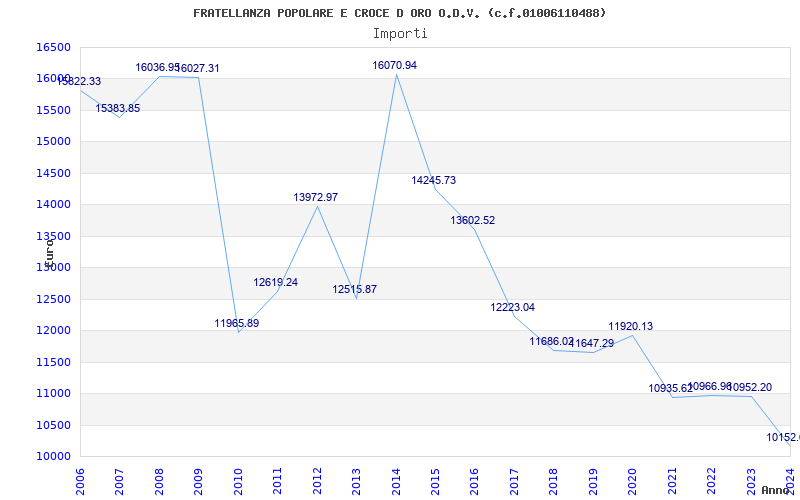Click the 2008 x-axis year label
This screenshot has height=500, width=800.
[159, 482]
